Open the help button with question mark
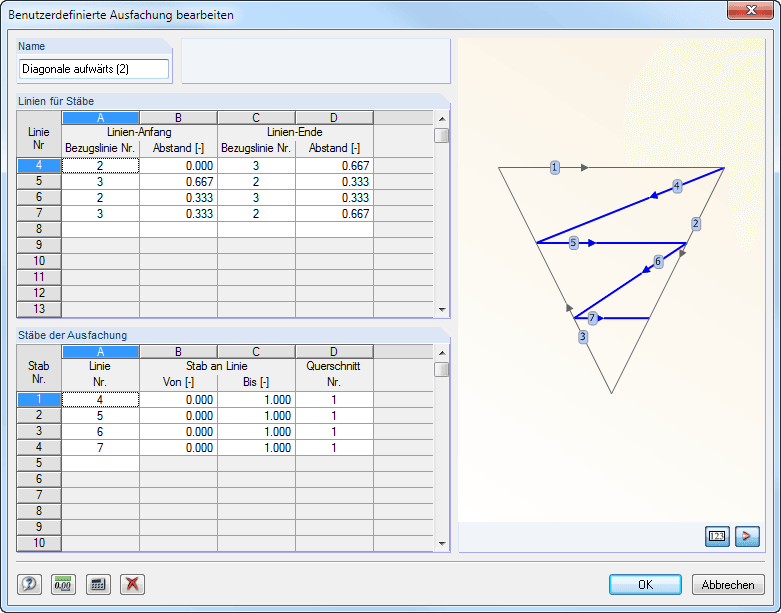 click(29, 584)
